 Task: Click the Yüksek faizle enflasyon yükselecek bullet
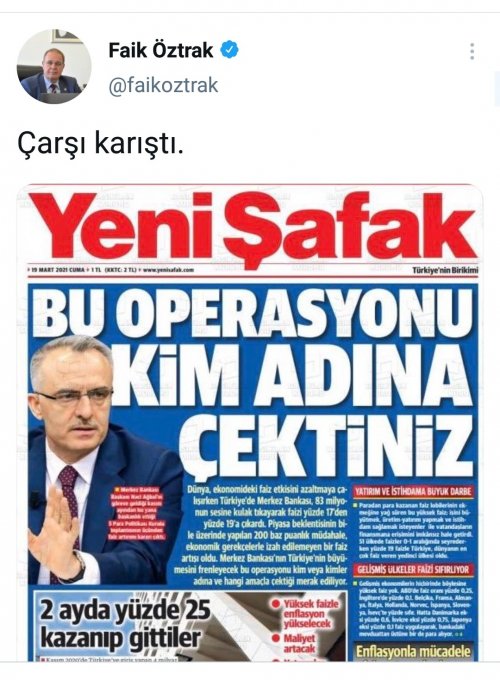305,614
